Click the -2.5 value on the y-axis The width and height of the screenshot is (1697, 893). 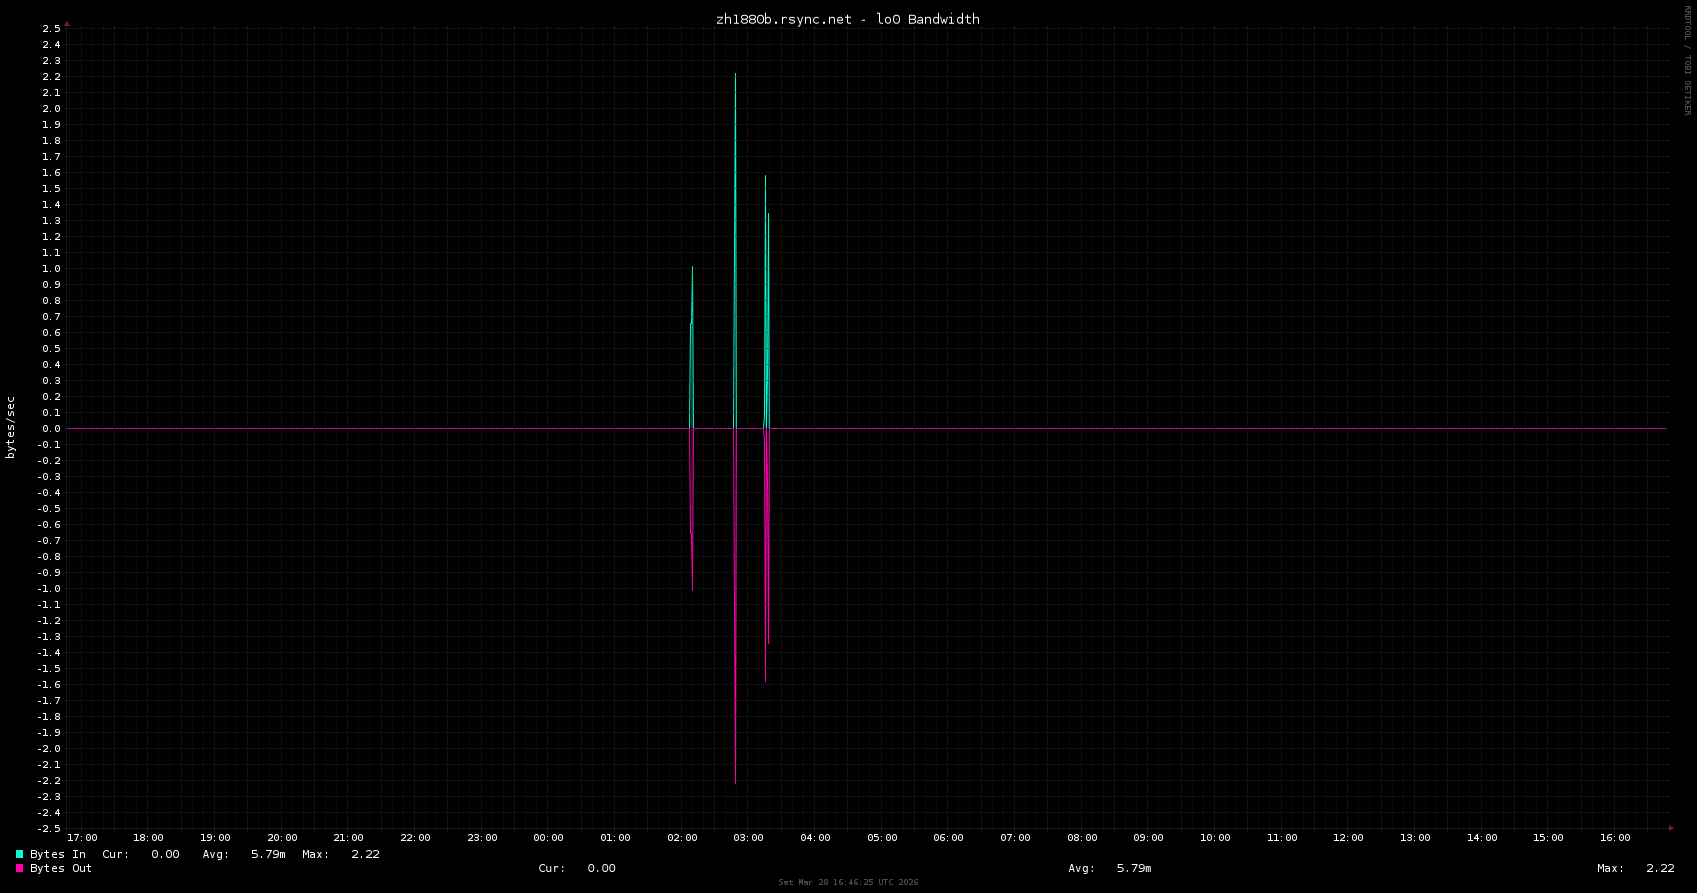pos(49,828)
